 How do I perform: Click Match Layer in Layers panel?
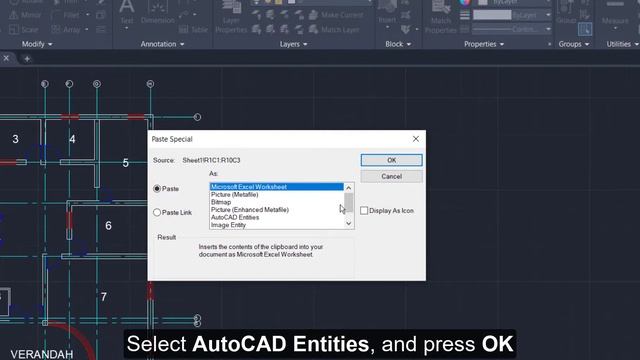point(334,29)
